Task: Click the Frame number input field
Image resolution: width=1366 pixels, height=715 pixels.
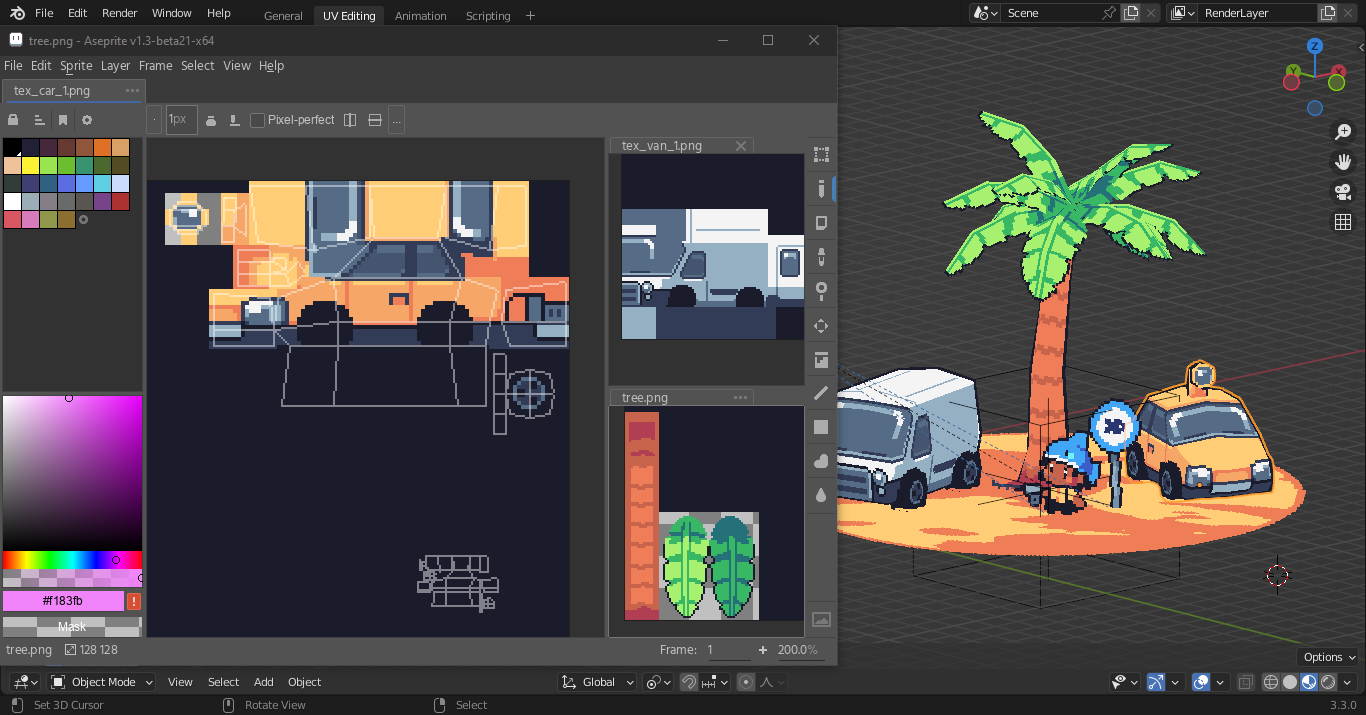Action: pos(728,649)
